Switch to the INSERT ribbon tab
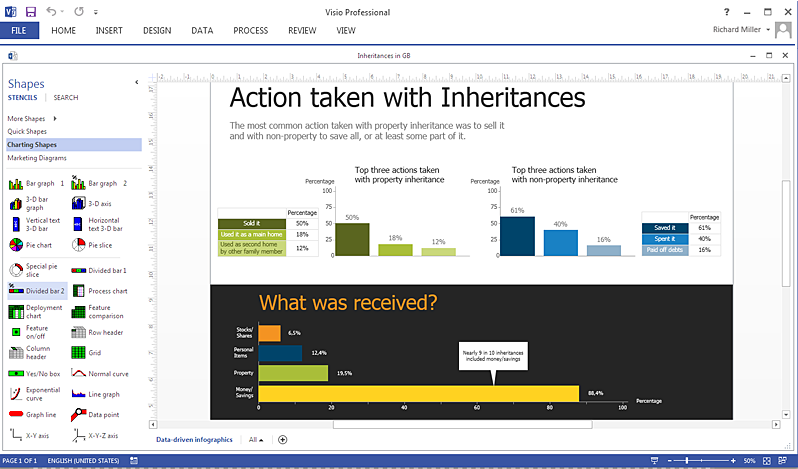This screenshot has height=469, width=798. pyautogui.click(x=109, y=31)
